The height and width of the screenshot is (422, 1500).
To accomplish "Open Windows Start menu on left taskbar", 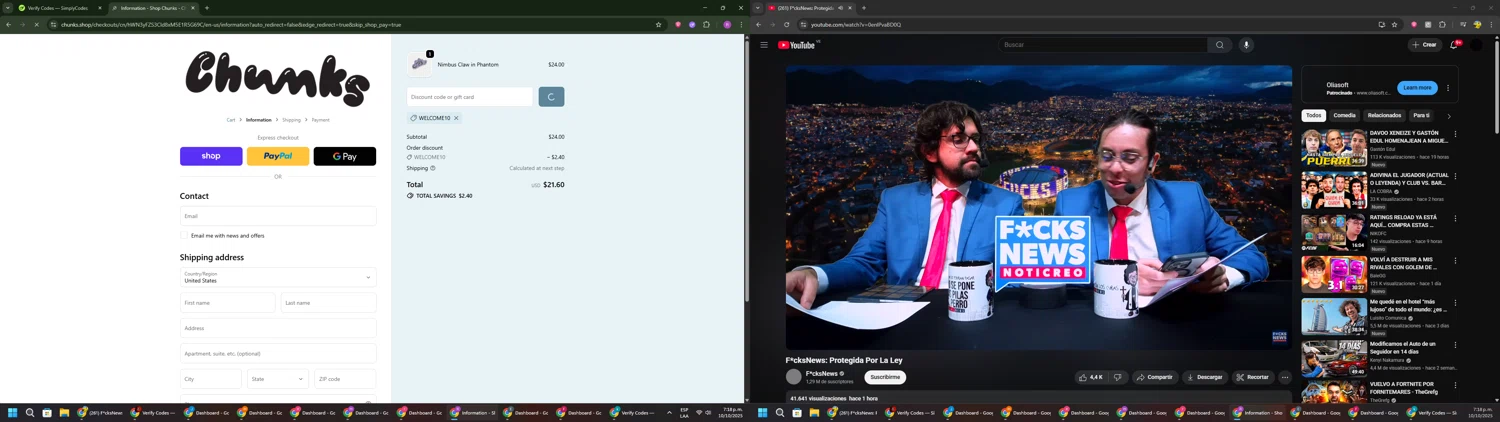I will click(13, 412).
